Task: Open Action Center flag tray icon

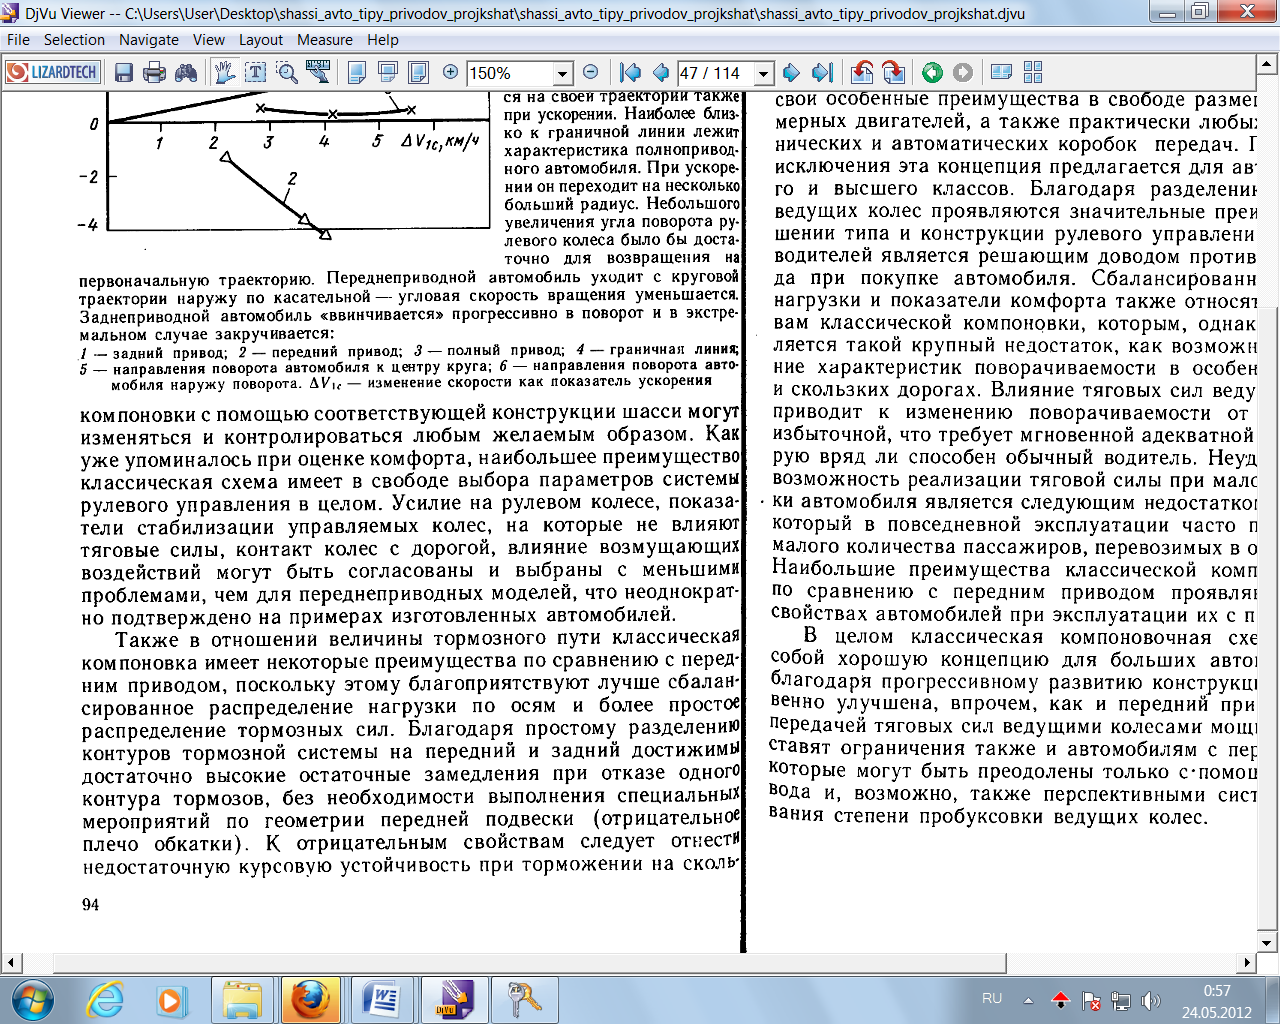Action: click(x=1091, y=1000)
